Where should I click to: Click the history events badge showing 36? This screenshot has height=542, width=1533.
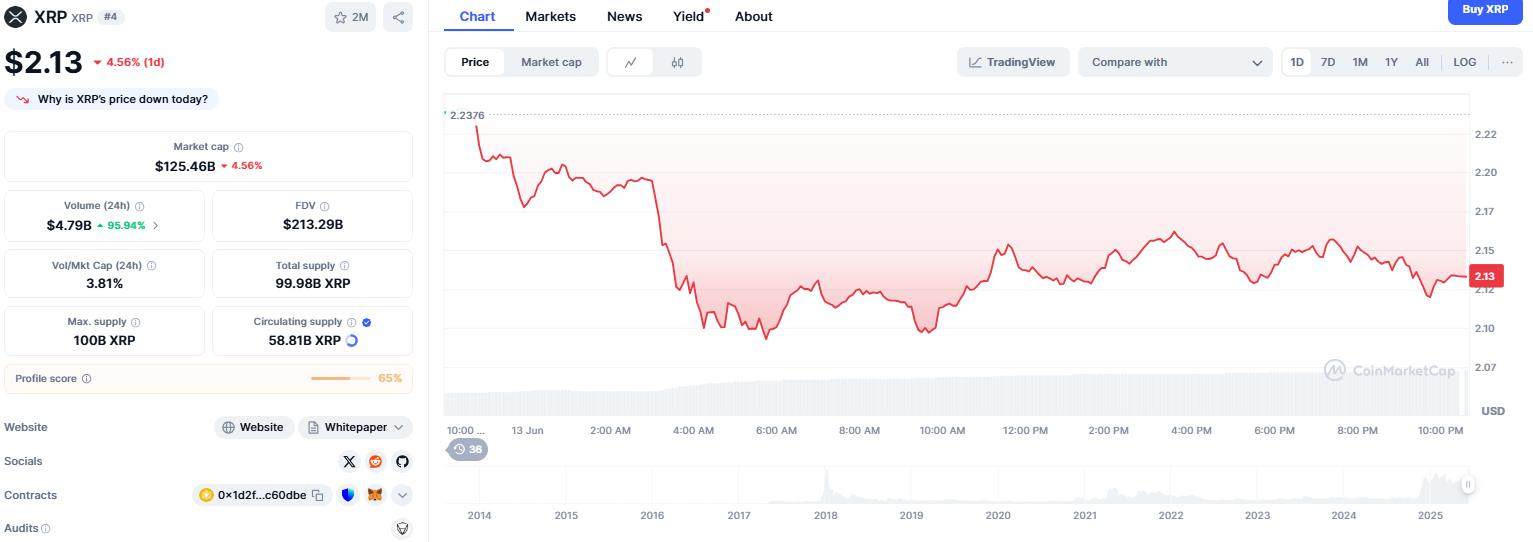pyautogui.click(x=467, y=450)
